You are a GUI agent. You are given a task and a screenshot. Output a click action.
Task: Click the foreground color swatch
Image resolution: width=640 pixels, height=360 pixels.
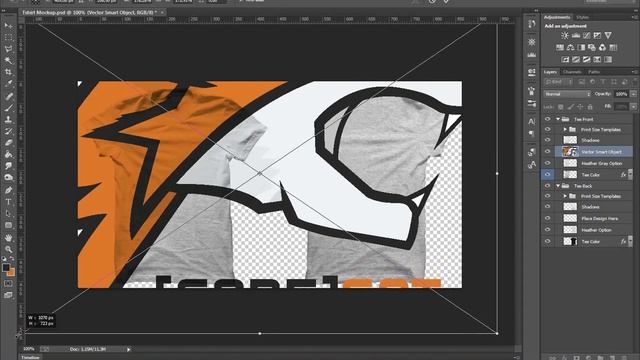[6, 268]
